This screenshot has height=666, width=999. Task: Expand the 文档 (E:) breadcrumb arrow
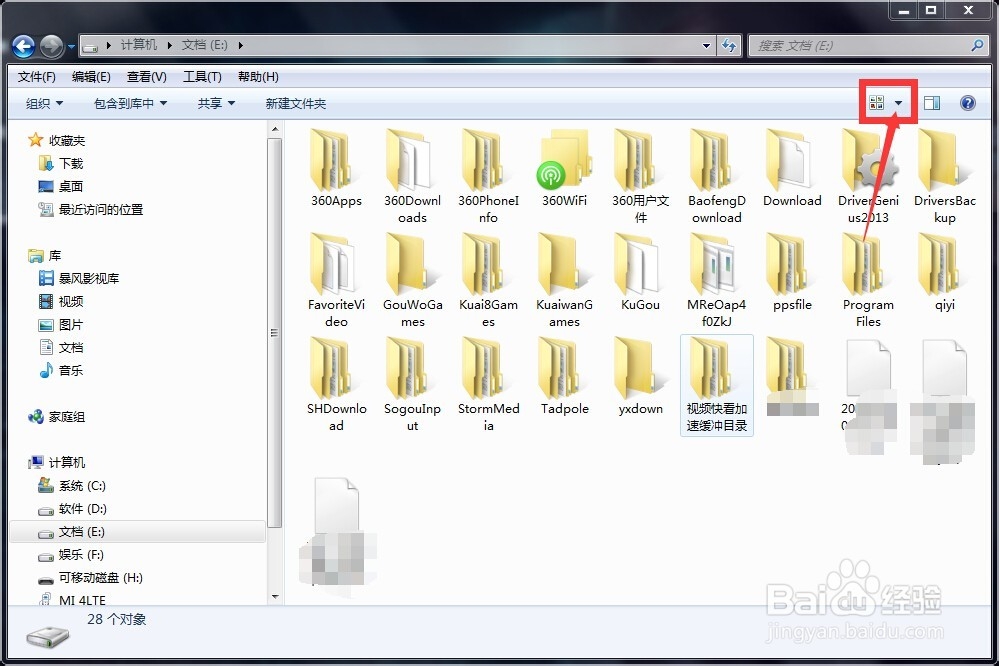[240, 45]
